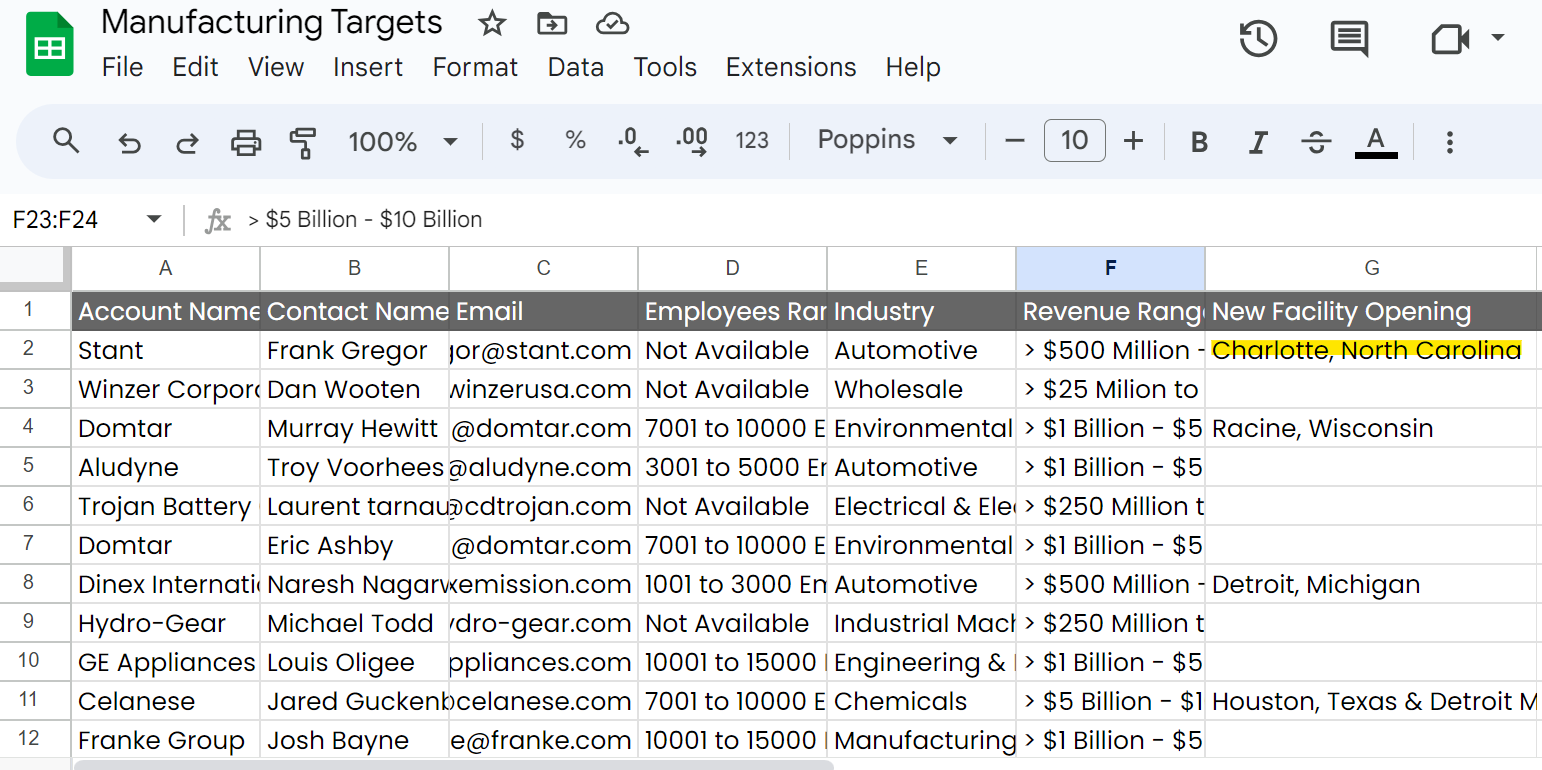Image resolution: width=1542 pixels, height=770 pixels.
Task: Increase decimal places
Action: [692, 141]
